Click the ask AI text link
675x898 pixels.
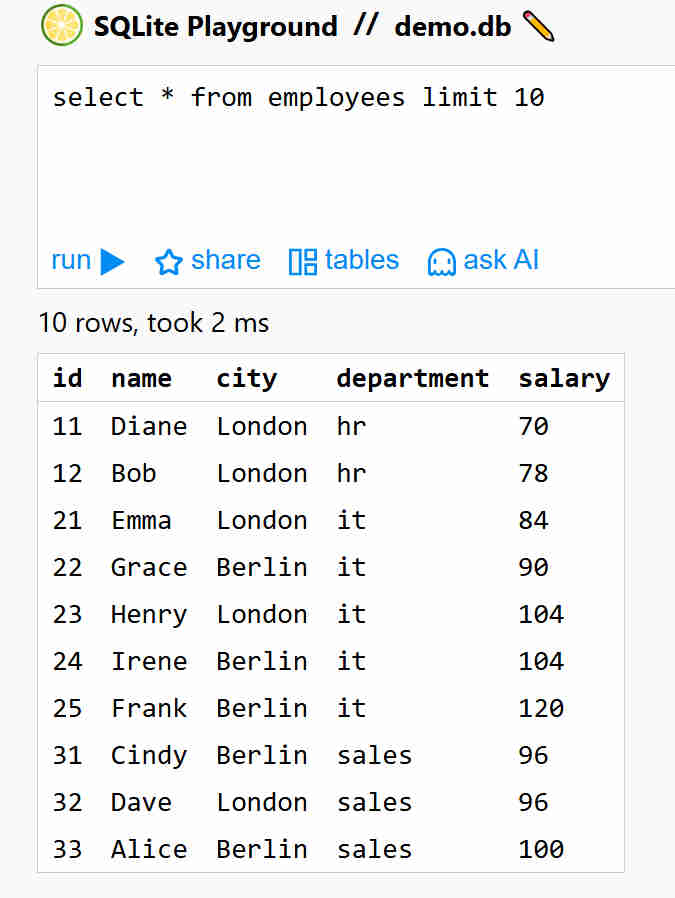point(501,260)
